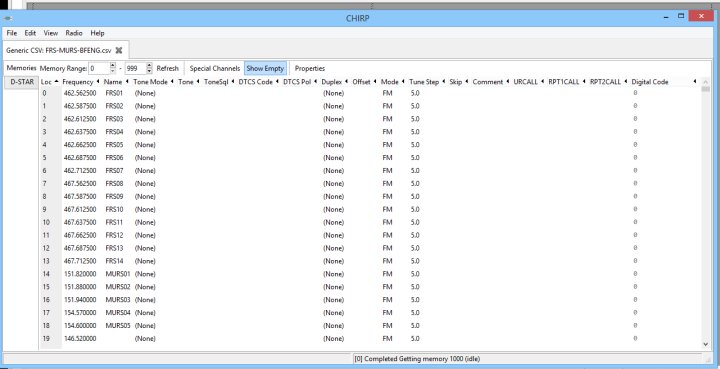720x369 pixels.
Task: Select frequency cell 467.562500
Action: [80, 184]
